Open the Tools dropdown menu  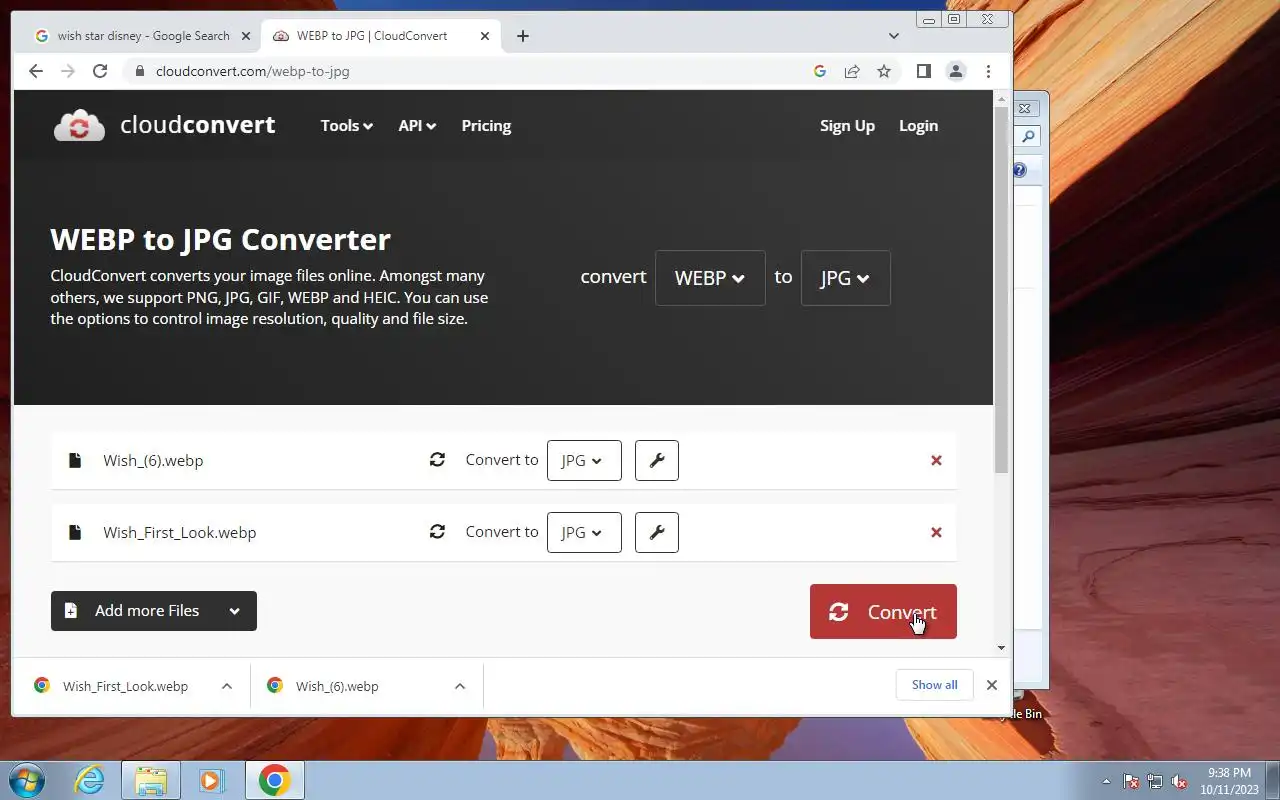(x=346, y=126)
